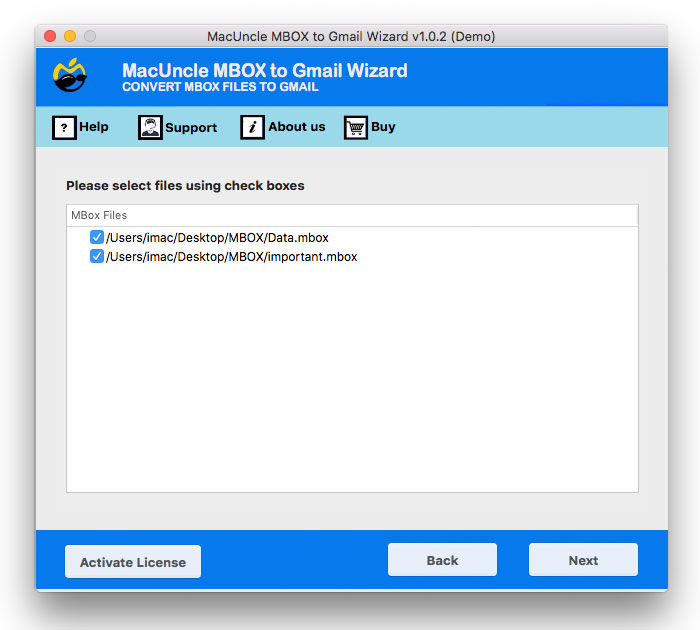Click the MacUncle logo icon
The image size is (700, 630).
pyautogui.click(x=69, y=75)
